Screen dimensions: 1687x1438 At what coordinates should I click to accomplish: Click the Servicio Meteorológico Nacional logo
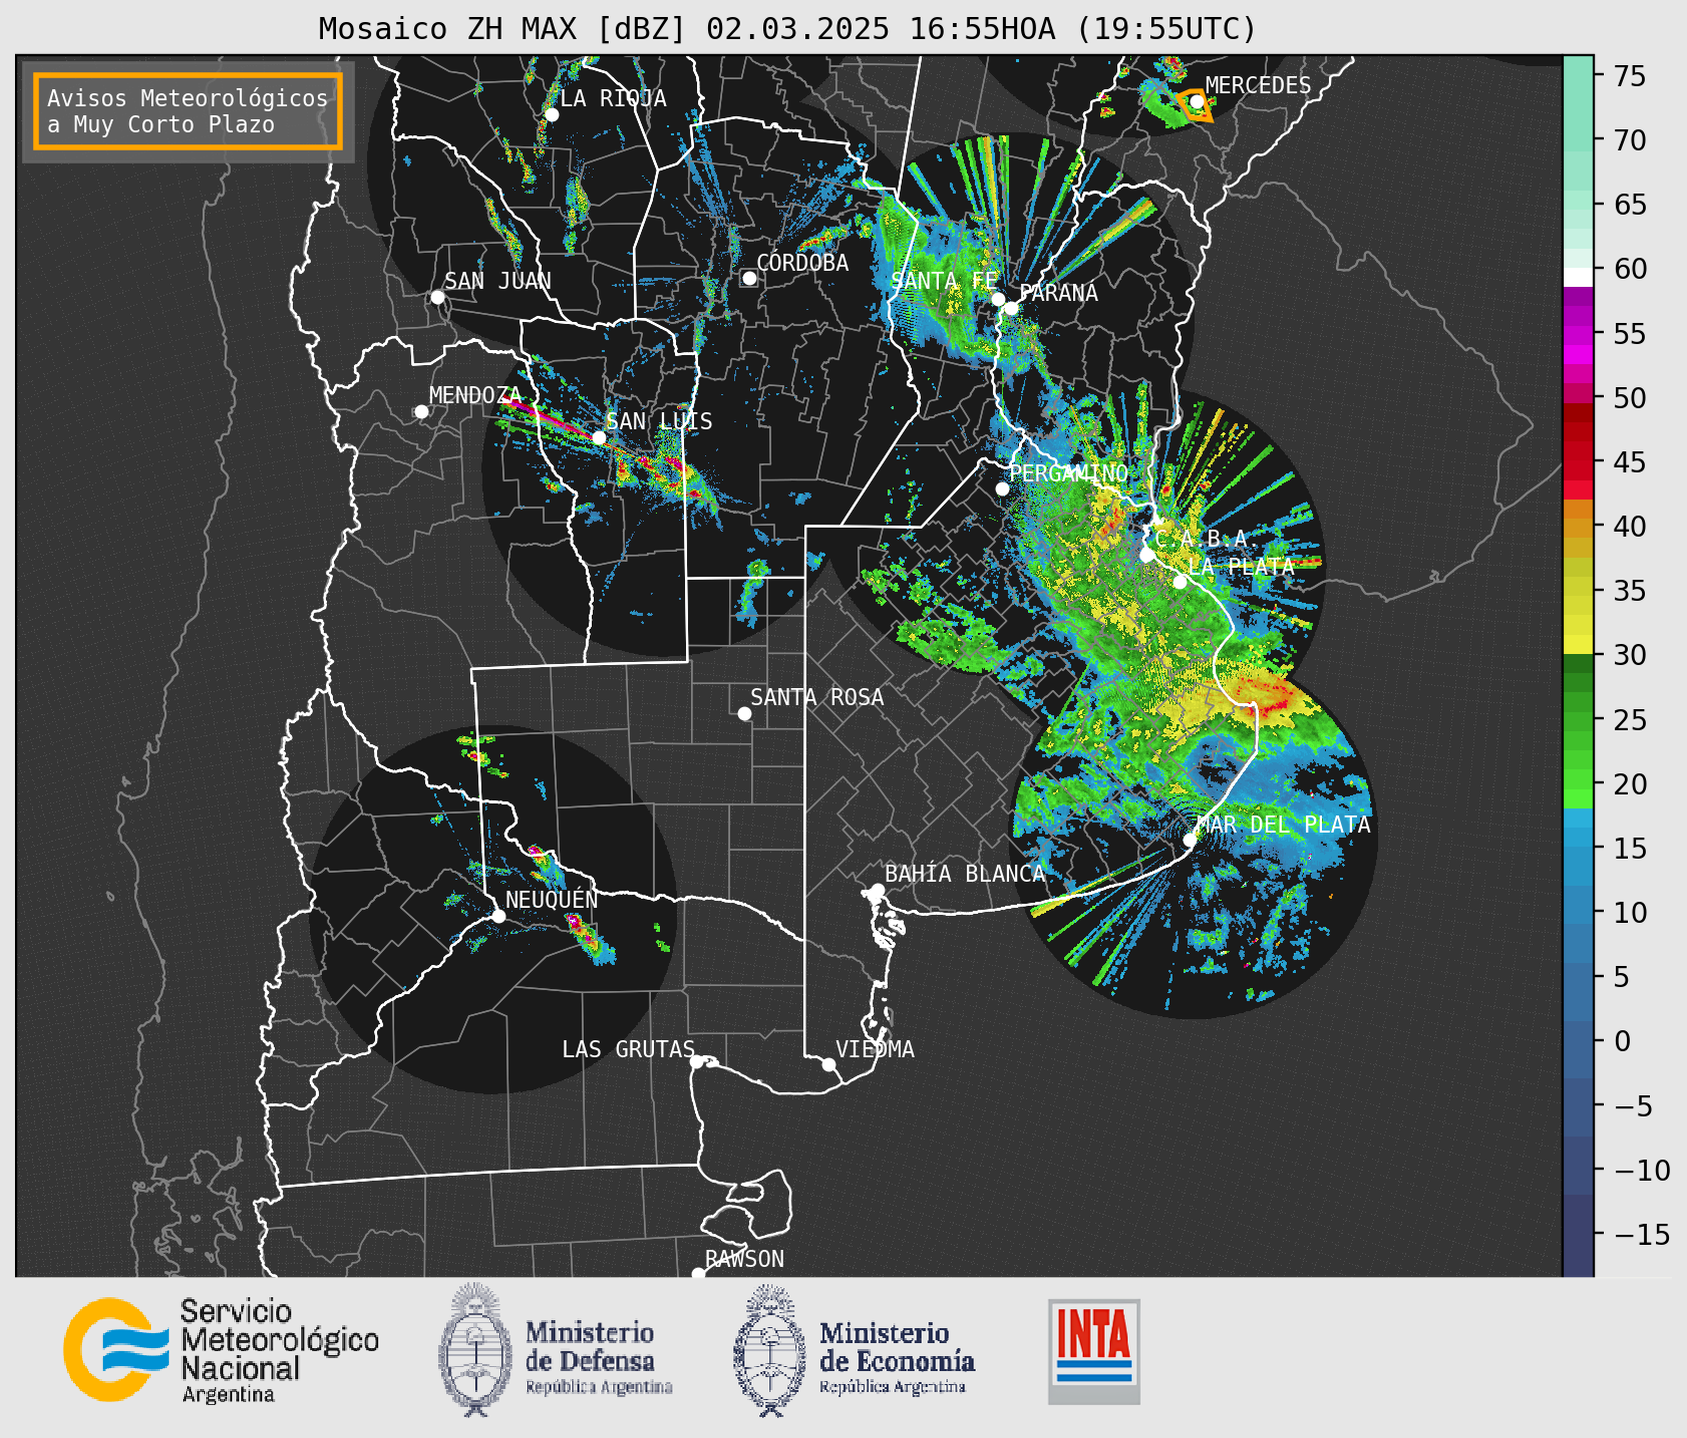pos(221,1350)
